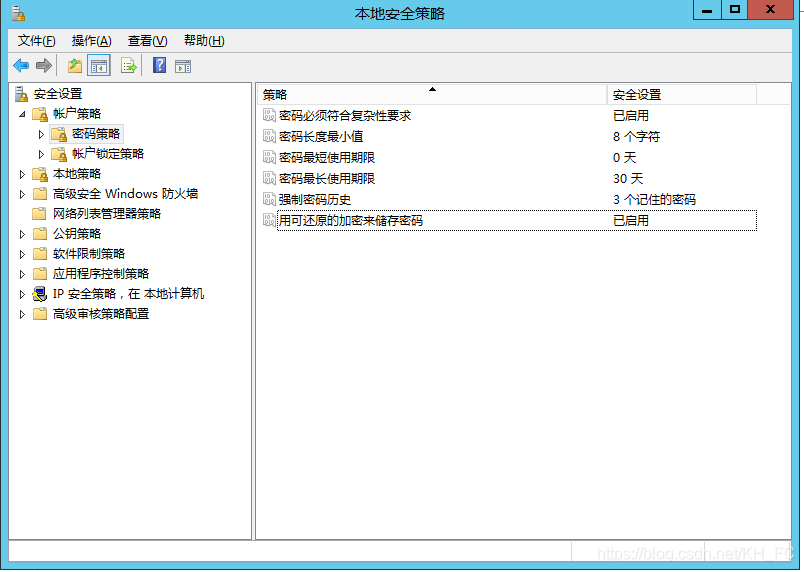Click the up one level folder icon
This screenshot has width=804, height=572.
75,66
